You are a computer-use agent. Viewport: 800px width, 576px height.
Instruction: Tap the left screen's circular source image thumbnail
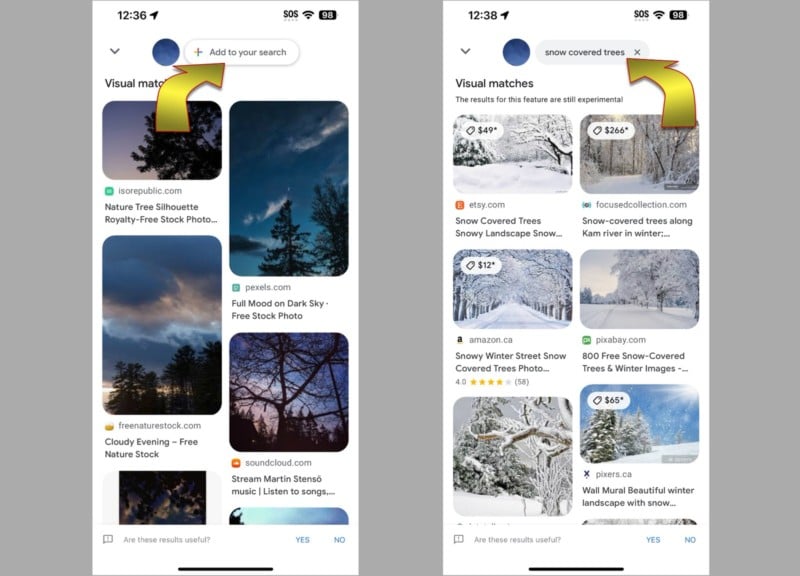[166, 52]
